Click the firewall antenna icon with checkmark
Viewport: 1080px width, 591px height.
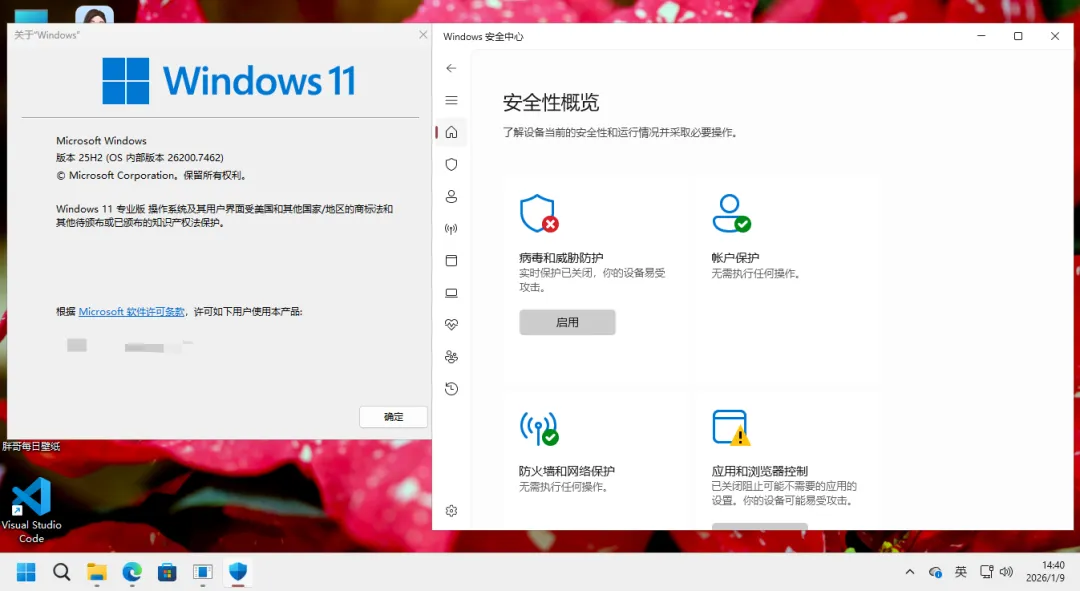pos(539,428)
